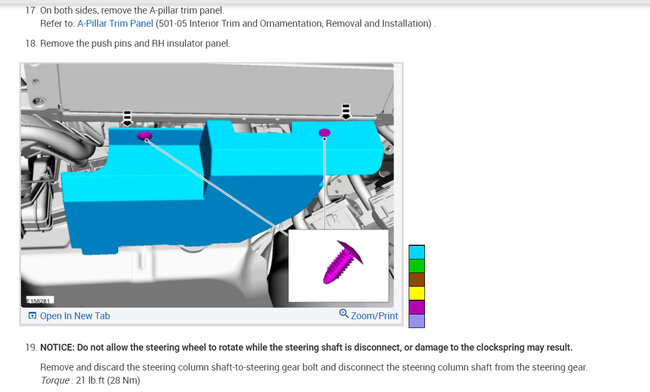Image resolution: width=650 pixels, height=392 pixels.
Task: Click step 17 'On both sides, remove the A-pillar trim panel.'
Action: 132,10
